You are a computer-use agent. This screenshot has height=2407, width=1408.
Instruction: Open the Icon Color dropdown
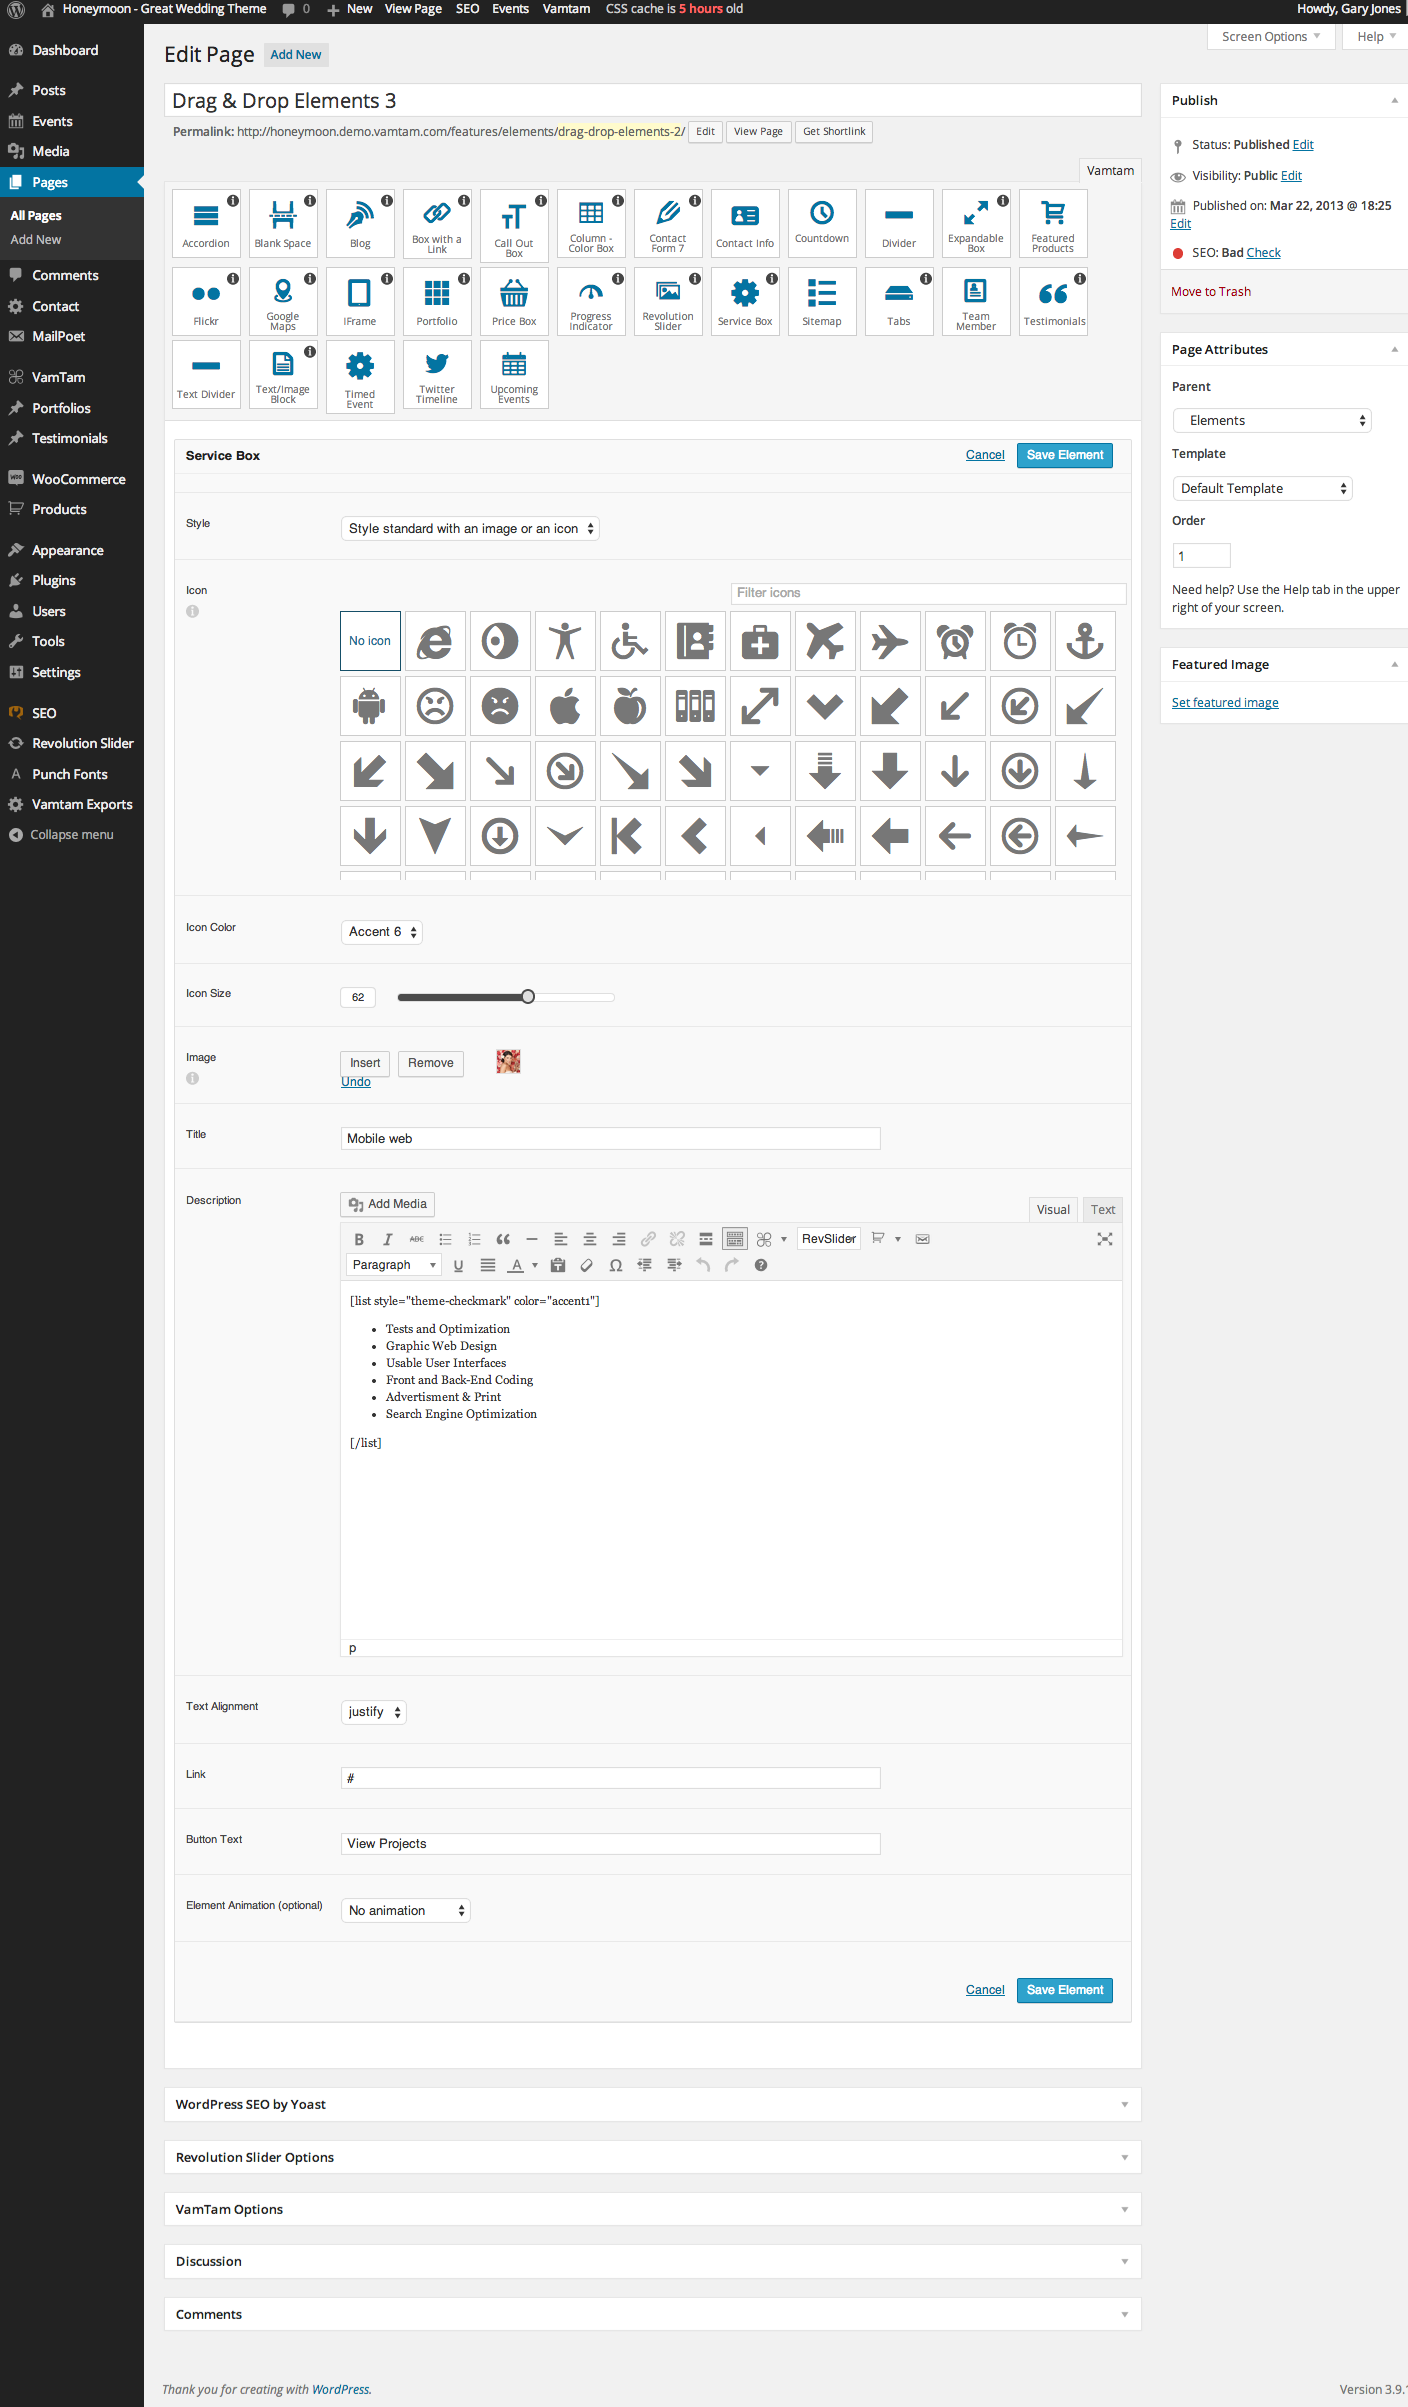(x=381, y=932)
